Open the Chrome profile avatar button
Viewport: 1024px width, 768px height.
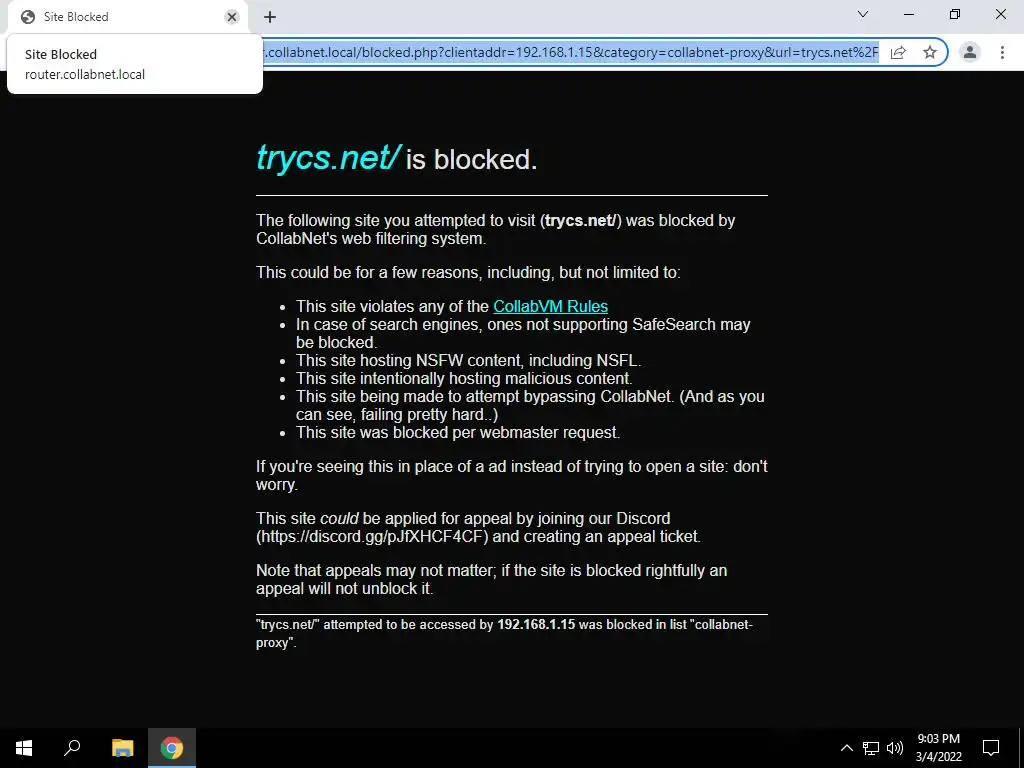point(970,52)
